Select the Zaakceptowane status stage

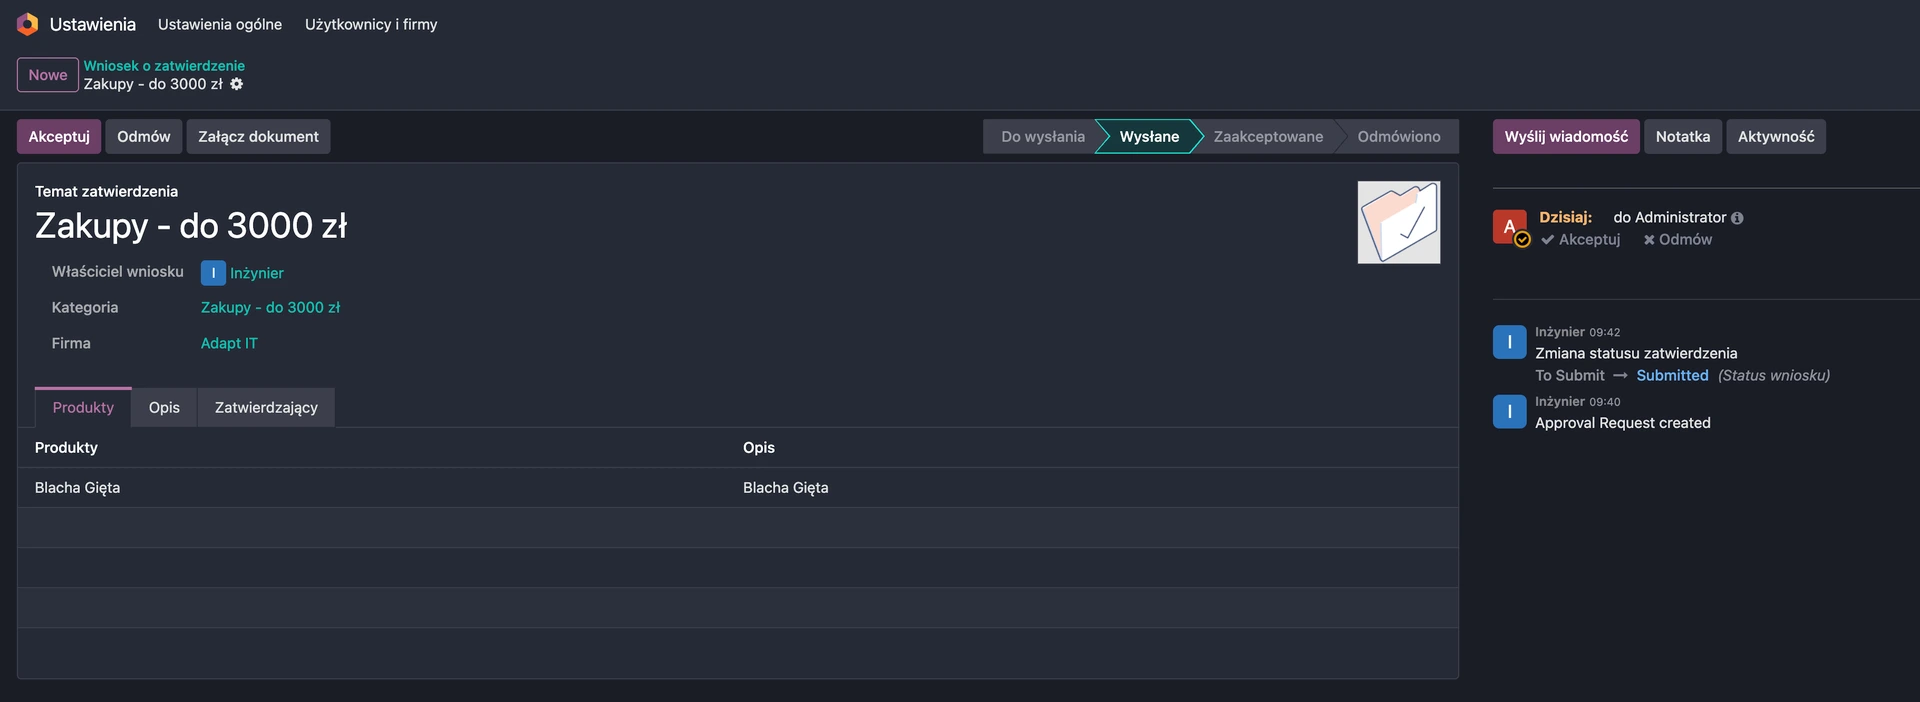tap(1268, 137)
